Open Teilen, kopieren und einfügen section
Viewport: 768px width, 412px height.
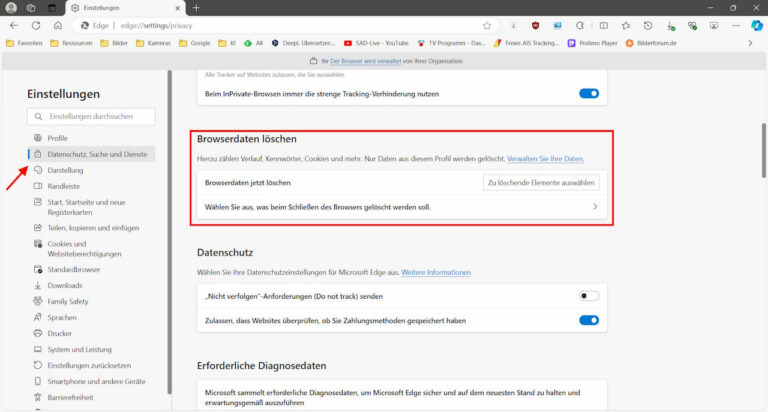click(x=91, y=228)
